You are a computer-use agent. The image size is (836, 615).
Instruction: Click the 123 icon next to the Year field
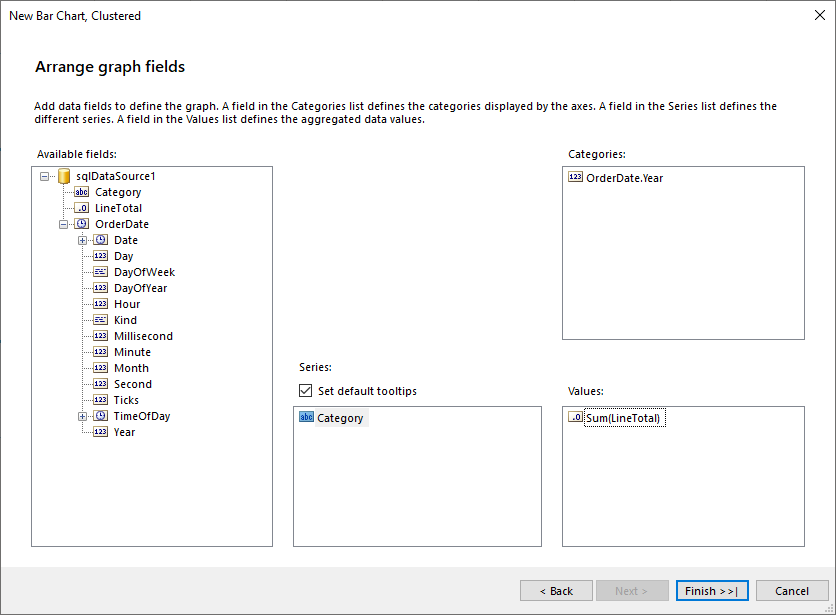[100, 431]
